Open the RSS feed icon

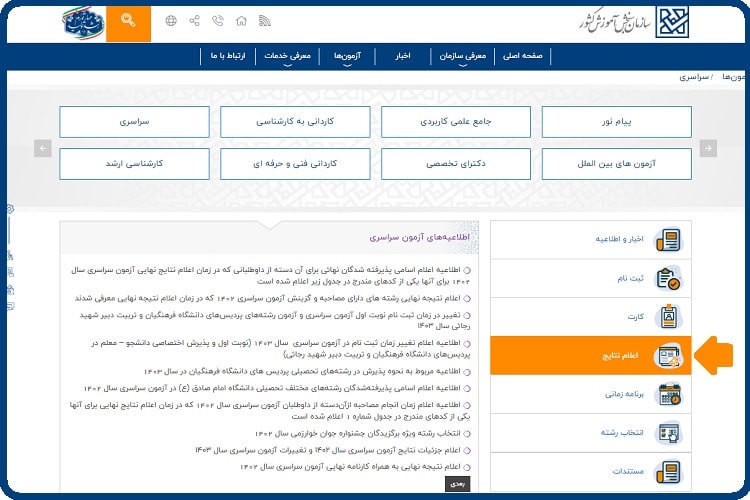(x=265, y=21)
